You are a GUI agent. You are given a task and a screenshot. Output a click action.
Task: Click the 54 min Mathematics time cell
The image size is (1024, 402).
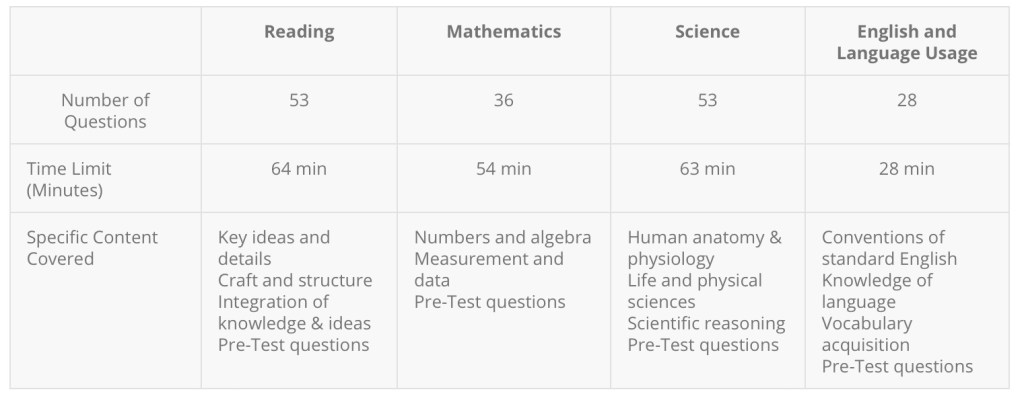(503, 168)
